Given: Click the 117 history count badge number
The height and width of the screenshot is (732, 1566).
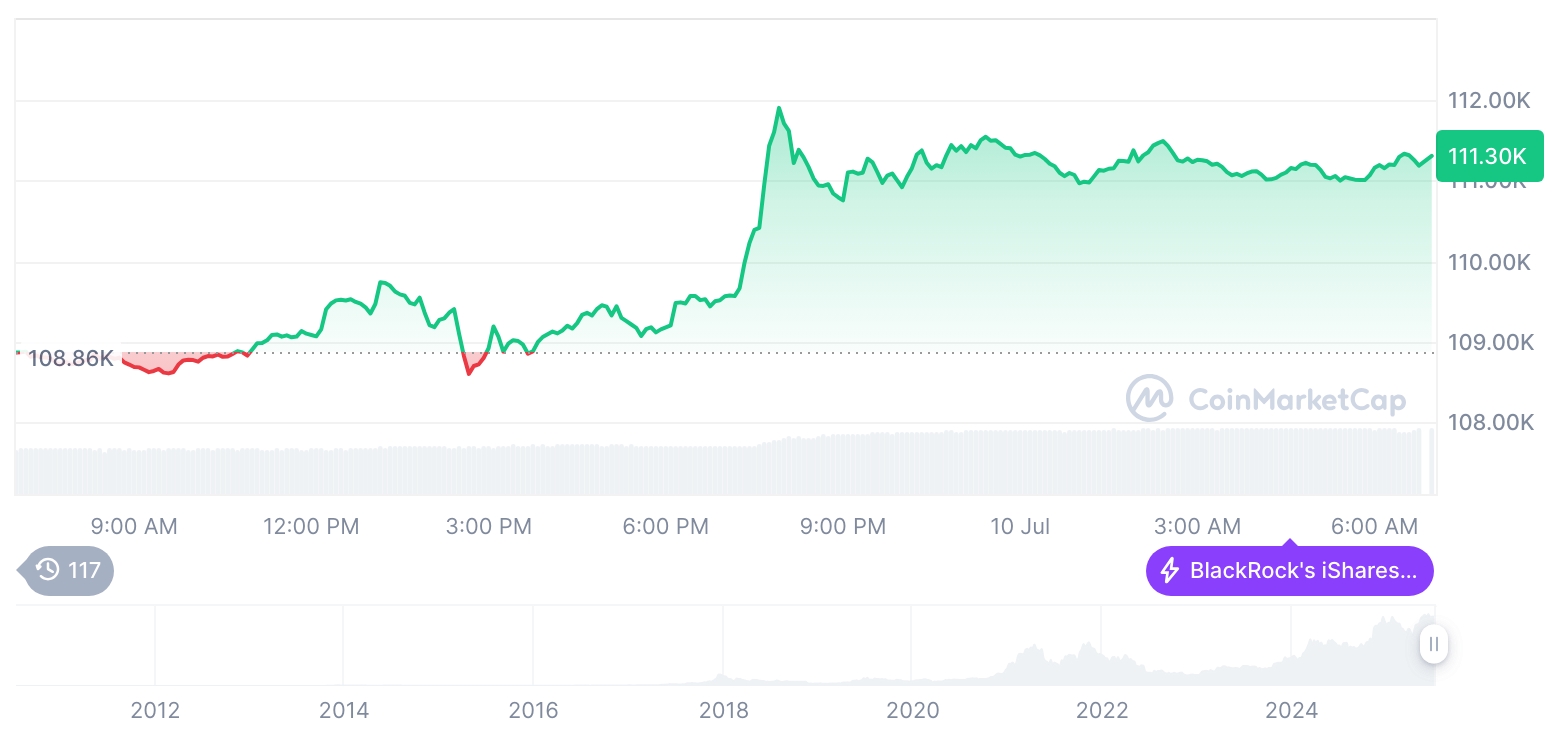Looking at the screenshot, I should coord(84,571).
